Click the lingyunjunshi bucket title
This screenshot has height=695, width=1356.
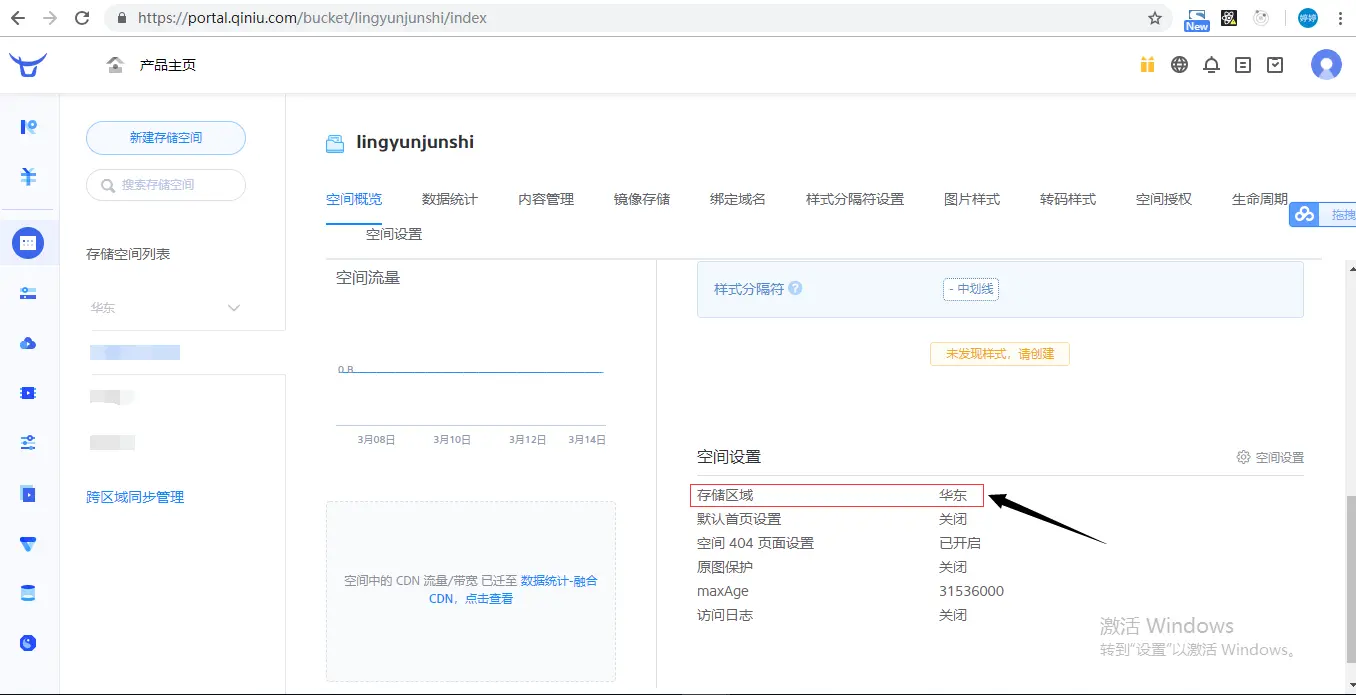415,142
